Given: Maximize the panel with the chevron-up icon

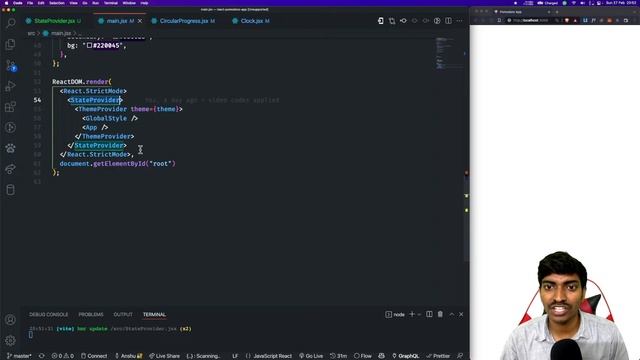Looking at the screenshot, I should click(451, 314).
